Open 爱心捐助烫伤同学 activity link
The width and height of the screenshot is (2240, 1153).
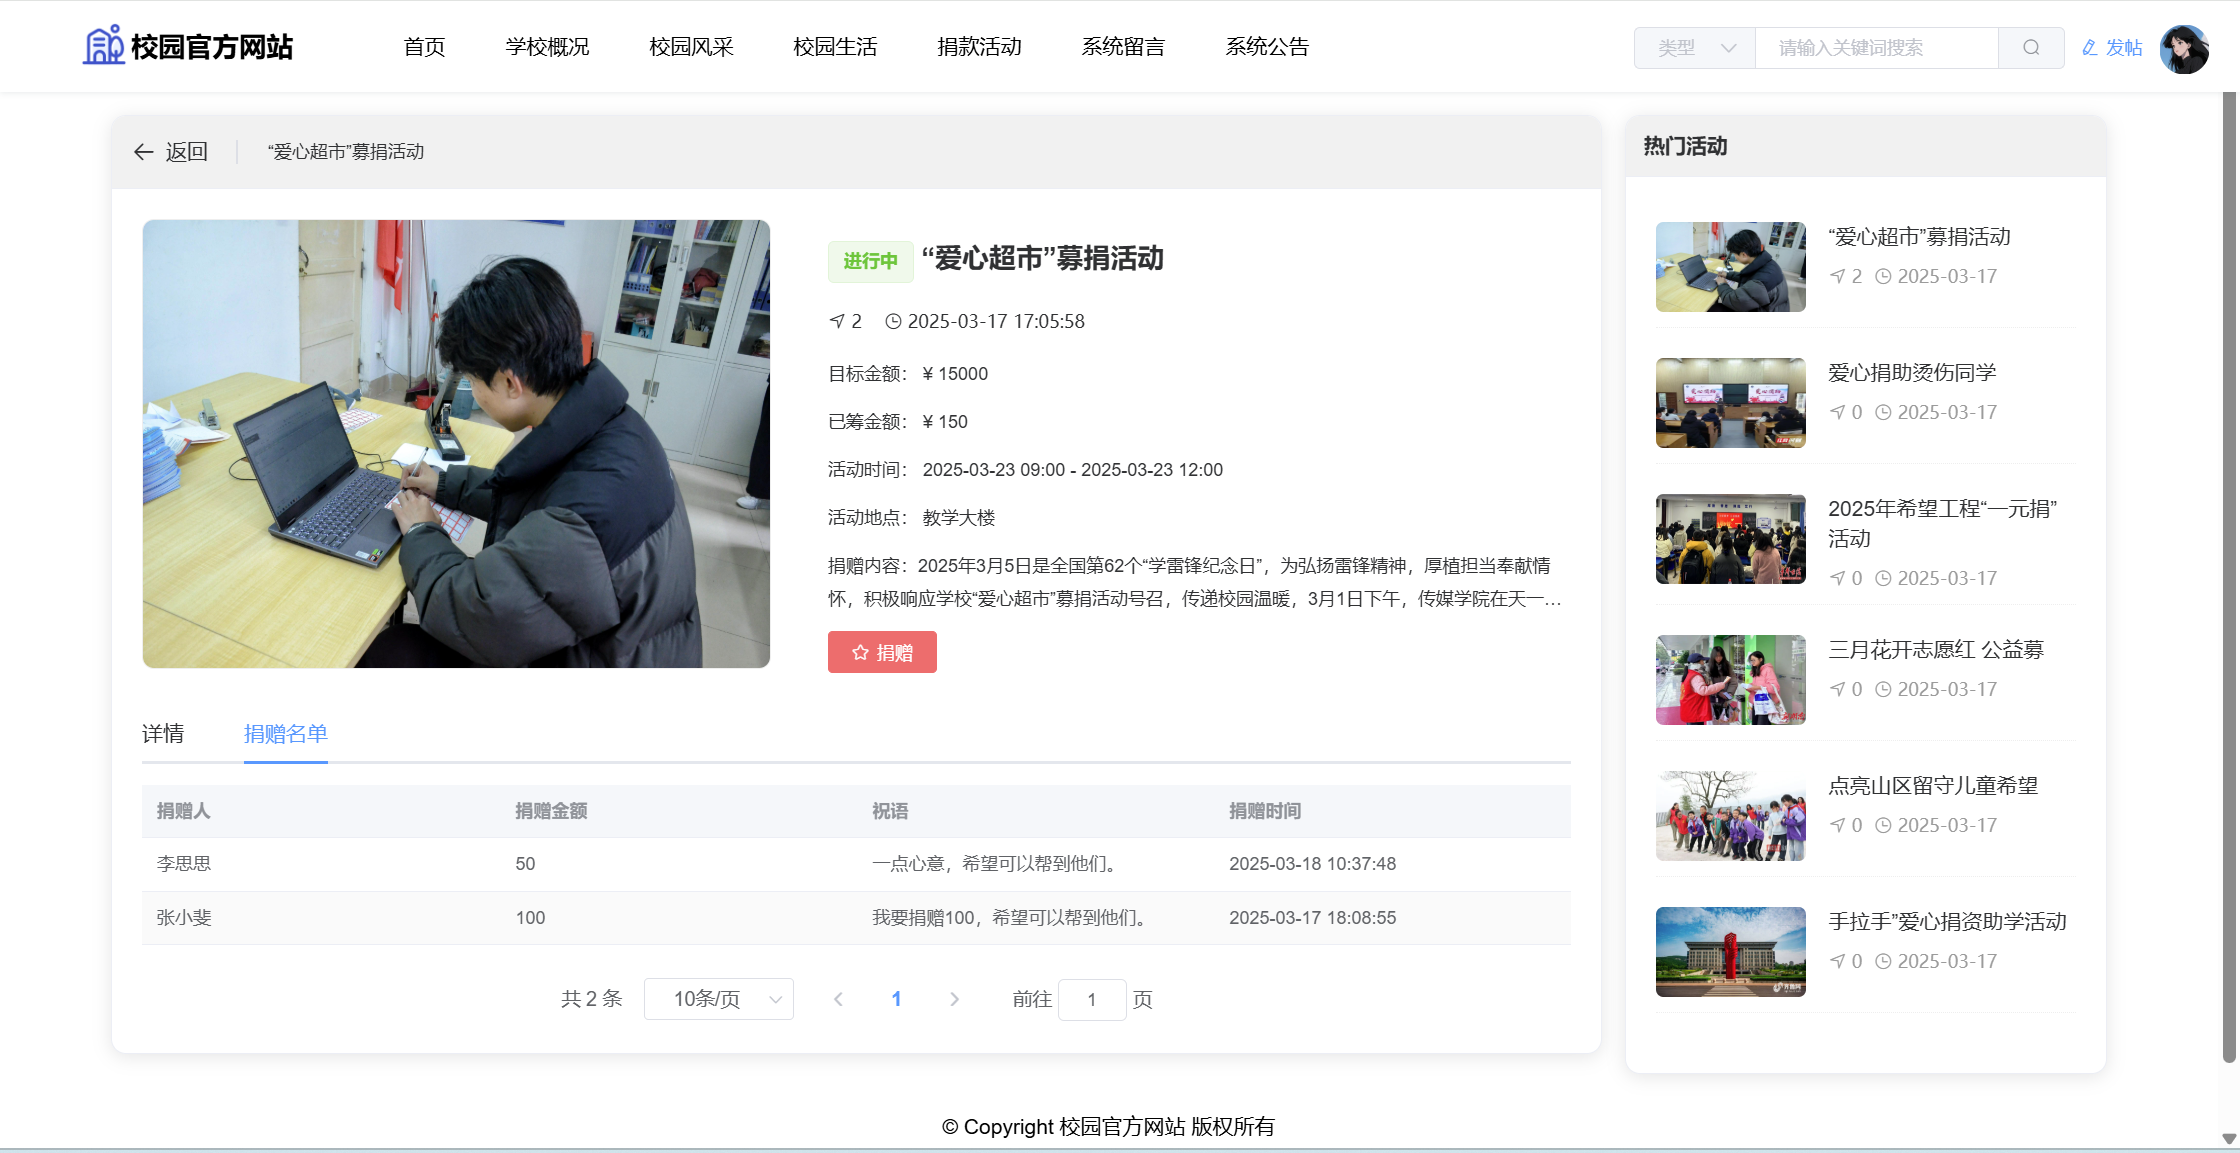point(1911,373)
